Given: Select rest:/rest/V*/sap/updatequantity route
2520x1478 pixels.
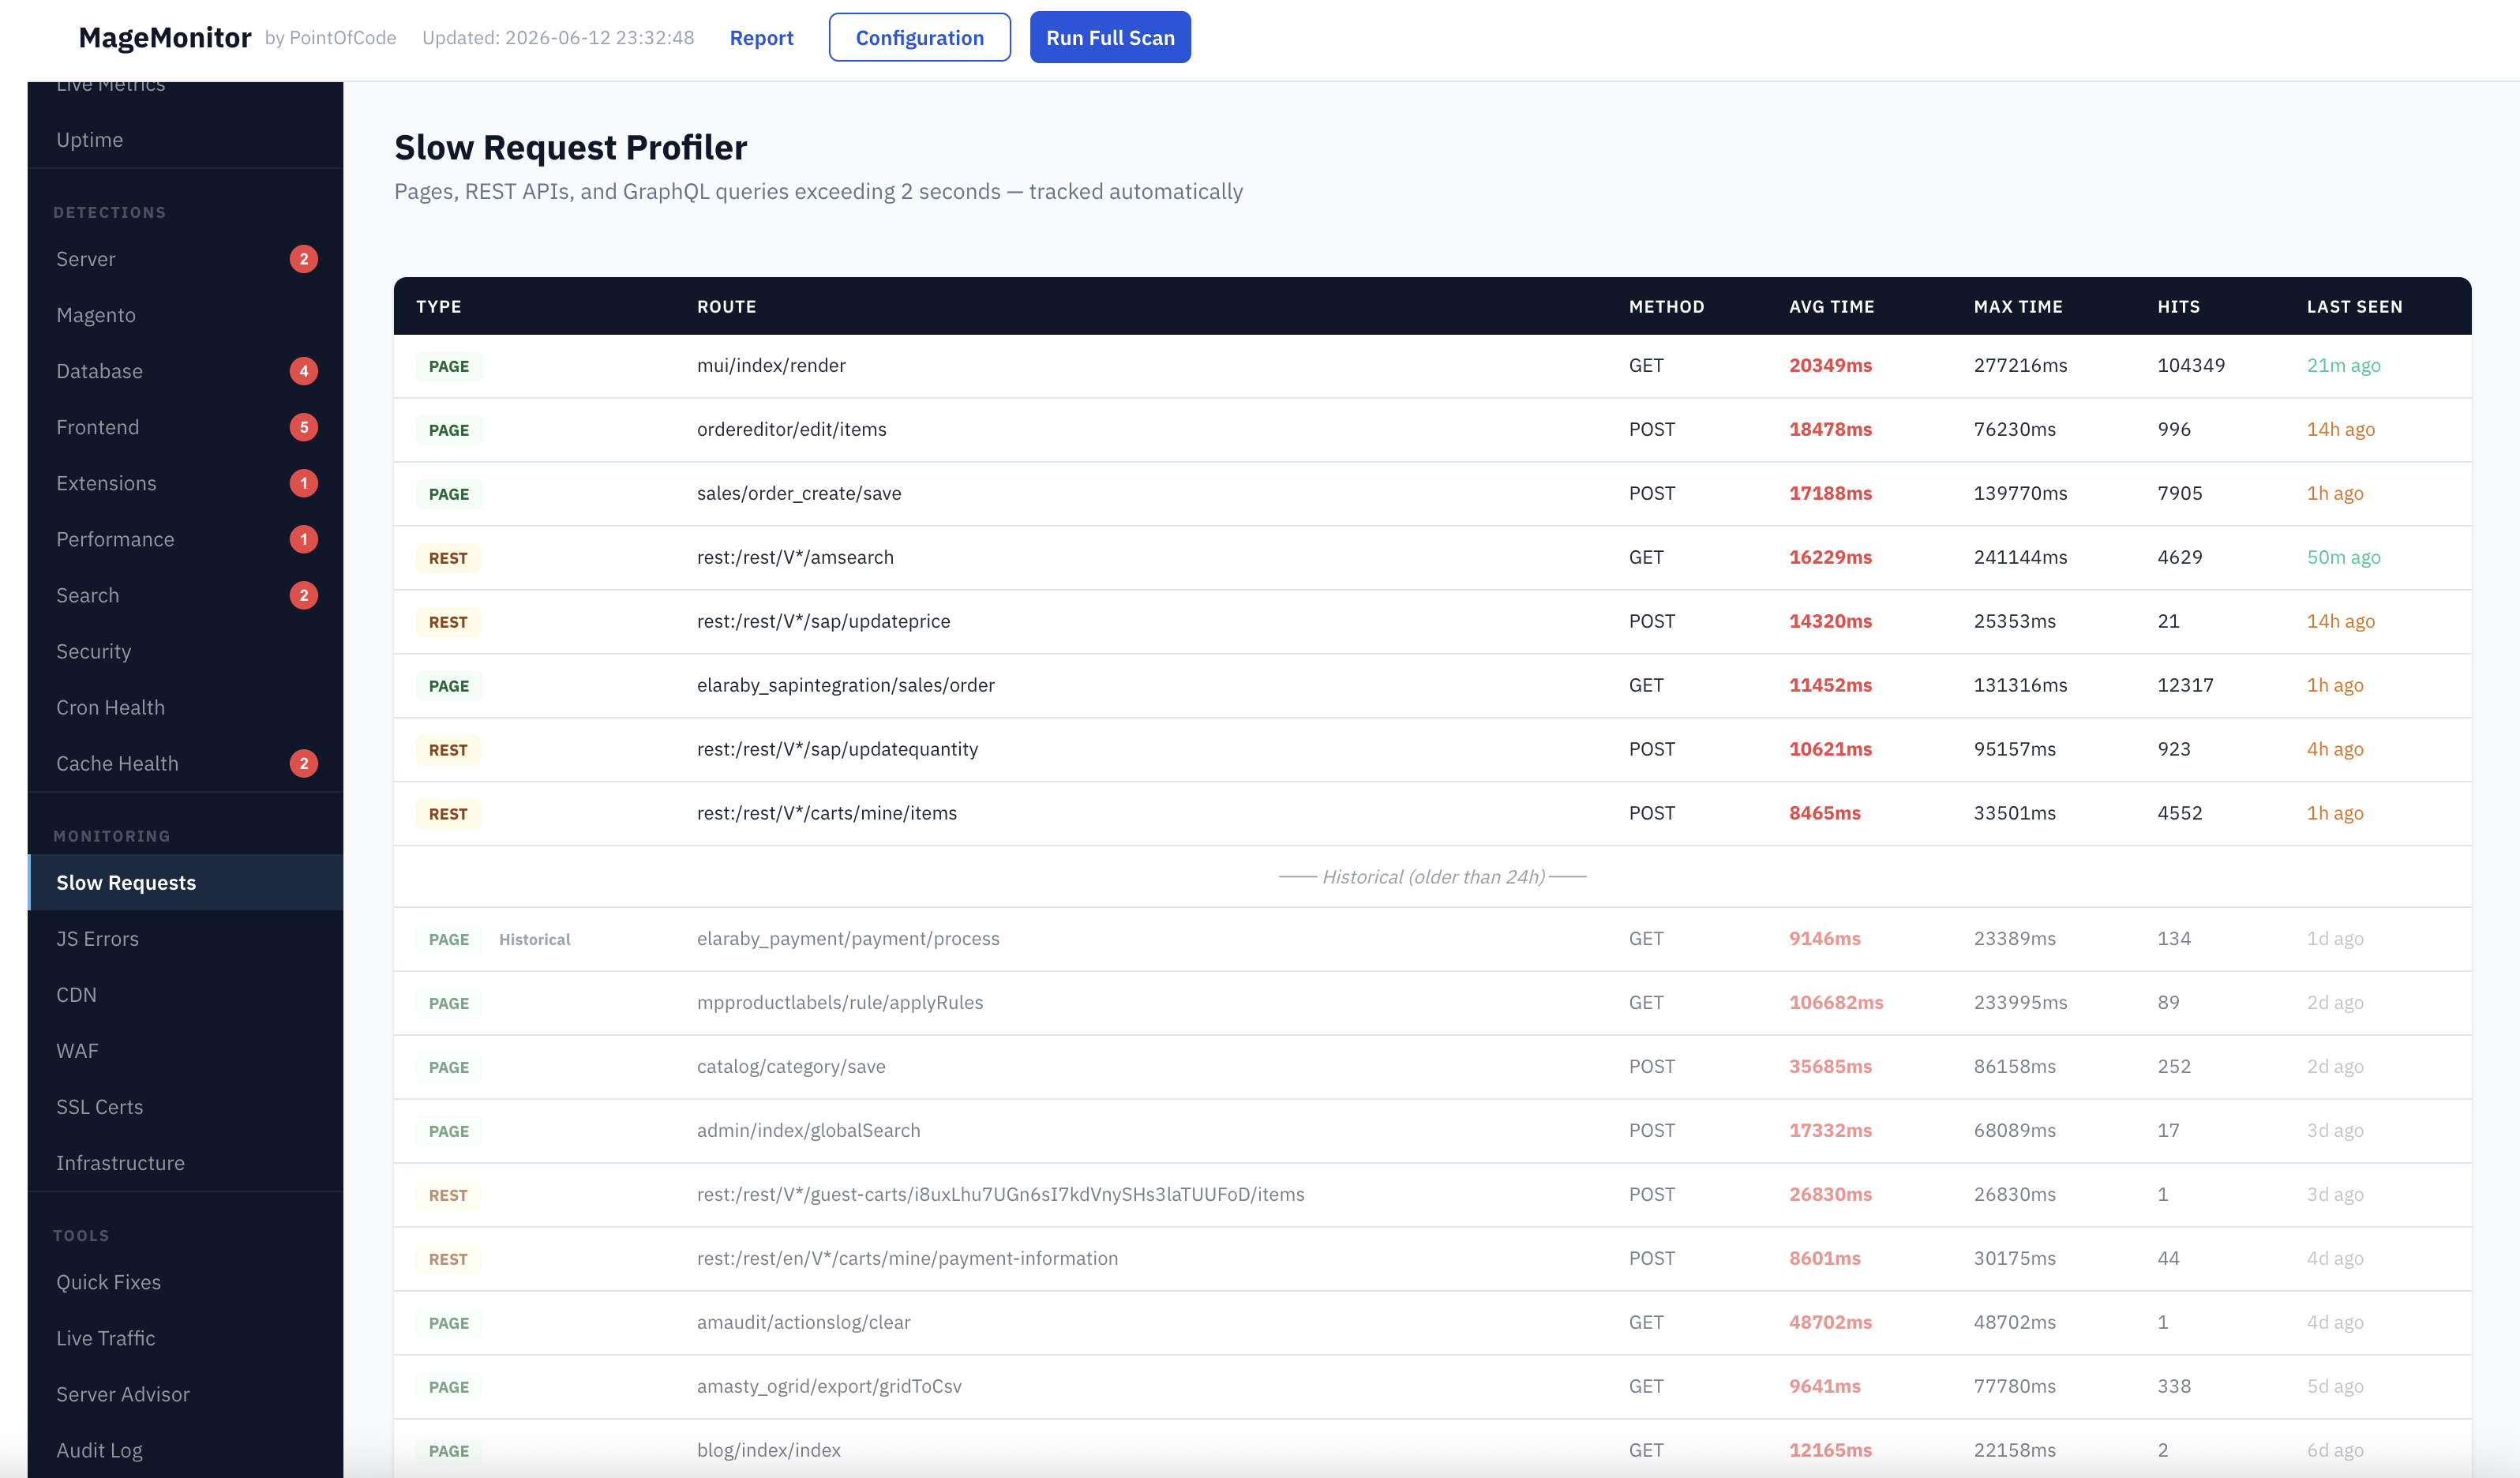Looking at the screenshot, I should click(837, 749).
